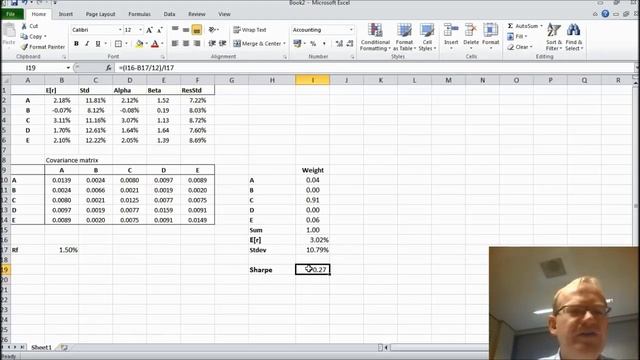
Task: Switch to the Page Layout tab
Action: click(100, 14)
